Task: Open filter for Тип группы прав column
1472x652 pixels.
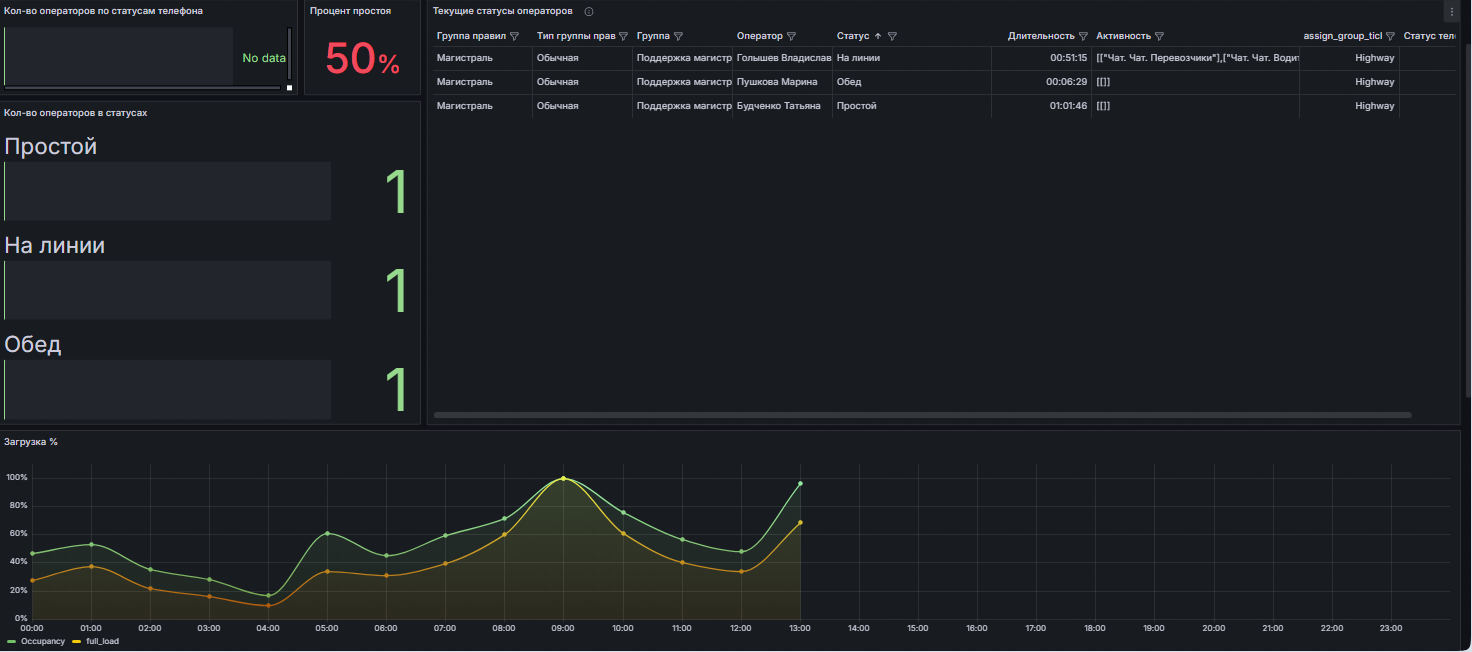Action: click(x=623, y=36)
